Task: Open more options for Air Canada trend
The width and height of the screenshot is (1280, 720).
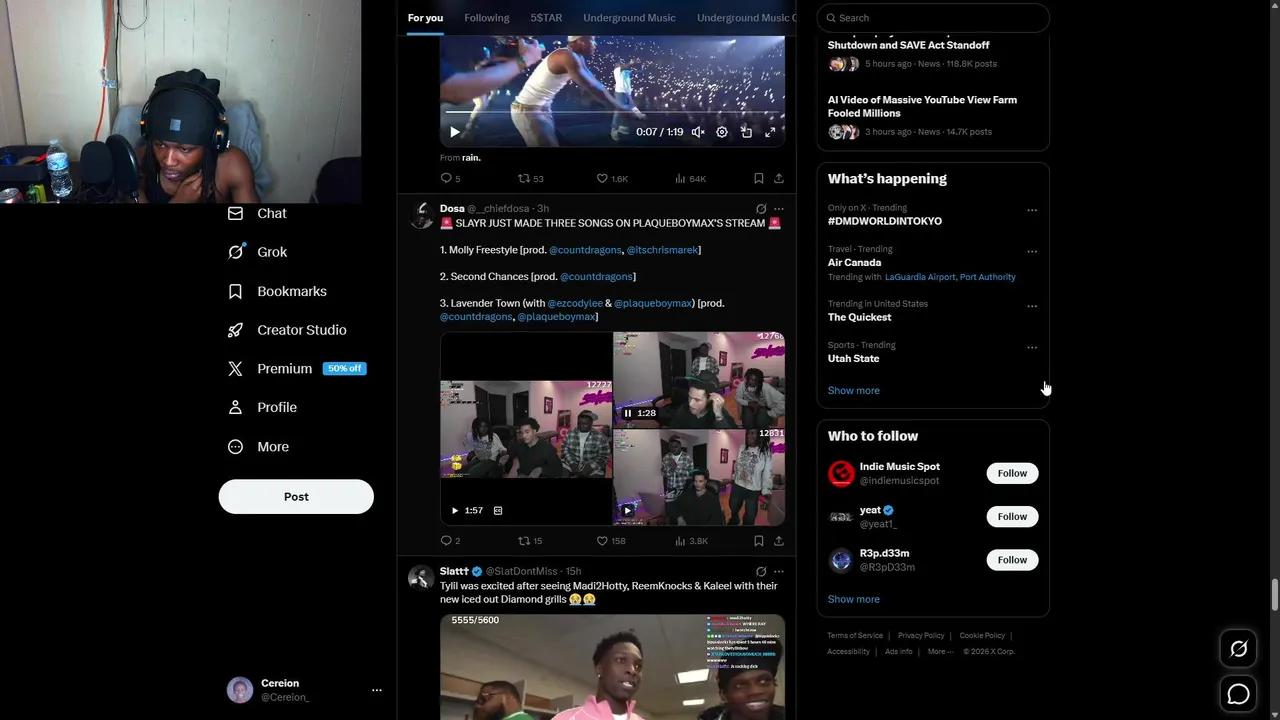Action: [1032, 252]
